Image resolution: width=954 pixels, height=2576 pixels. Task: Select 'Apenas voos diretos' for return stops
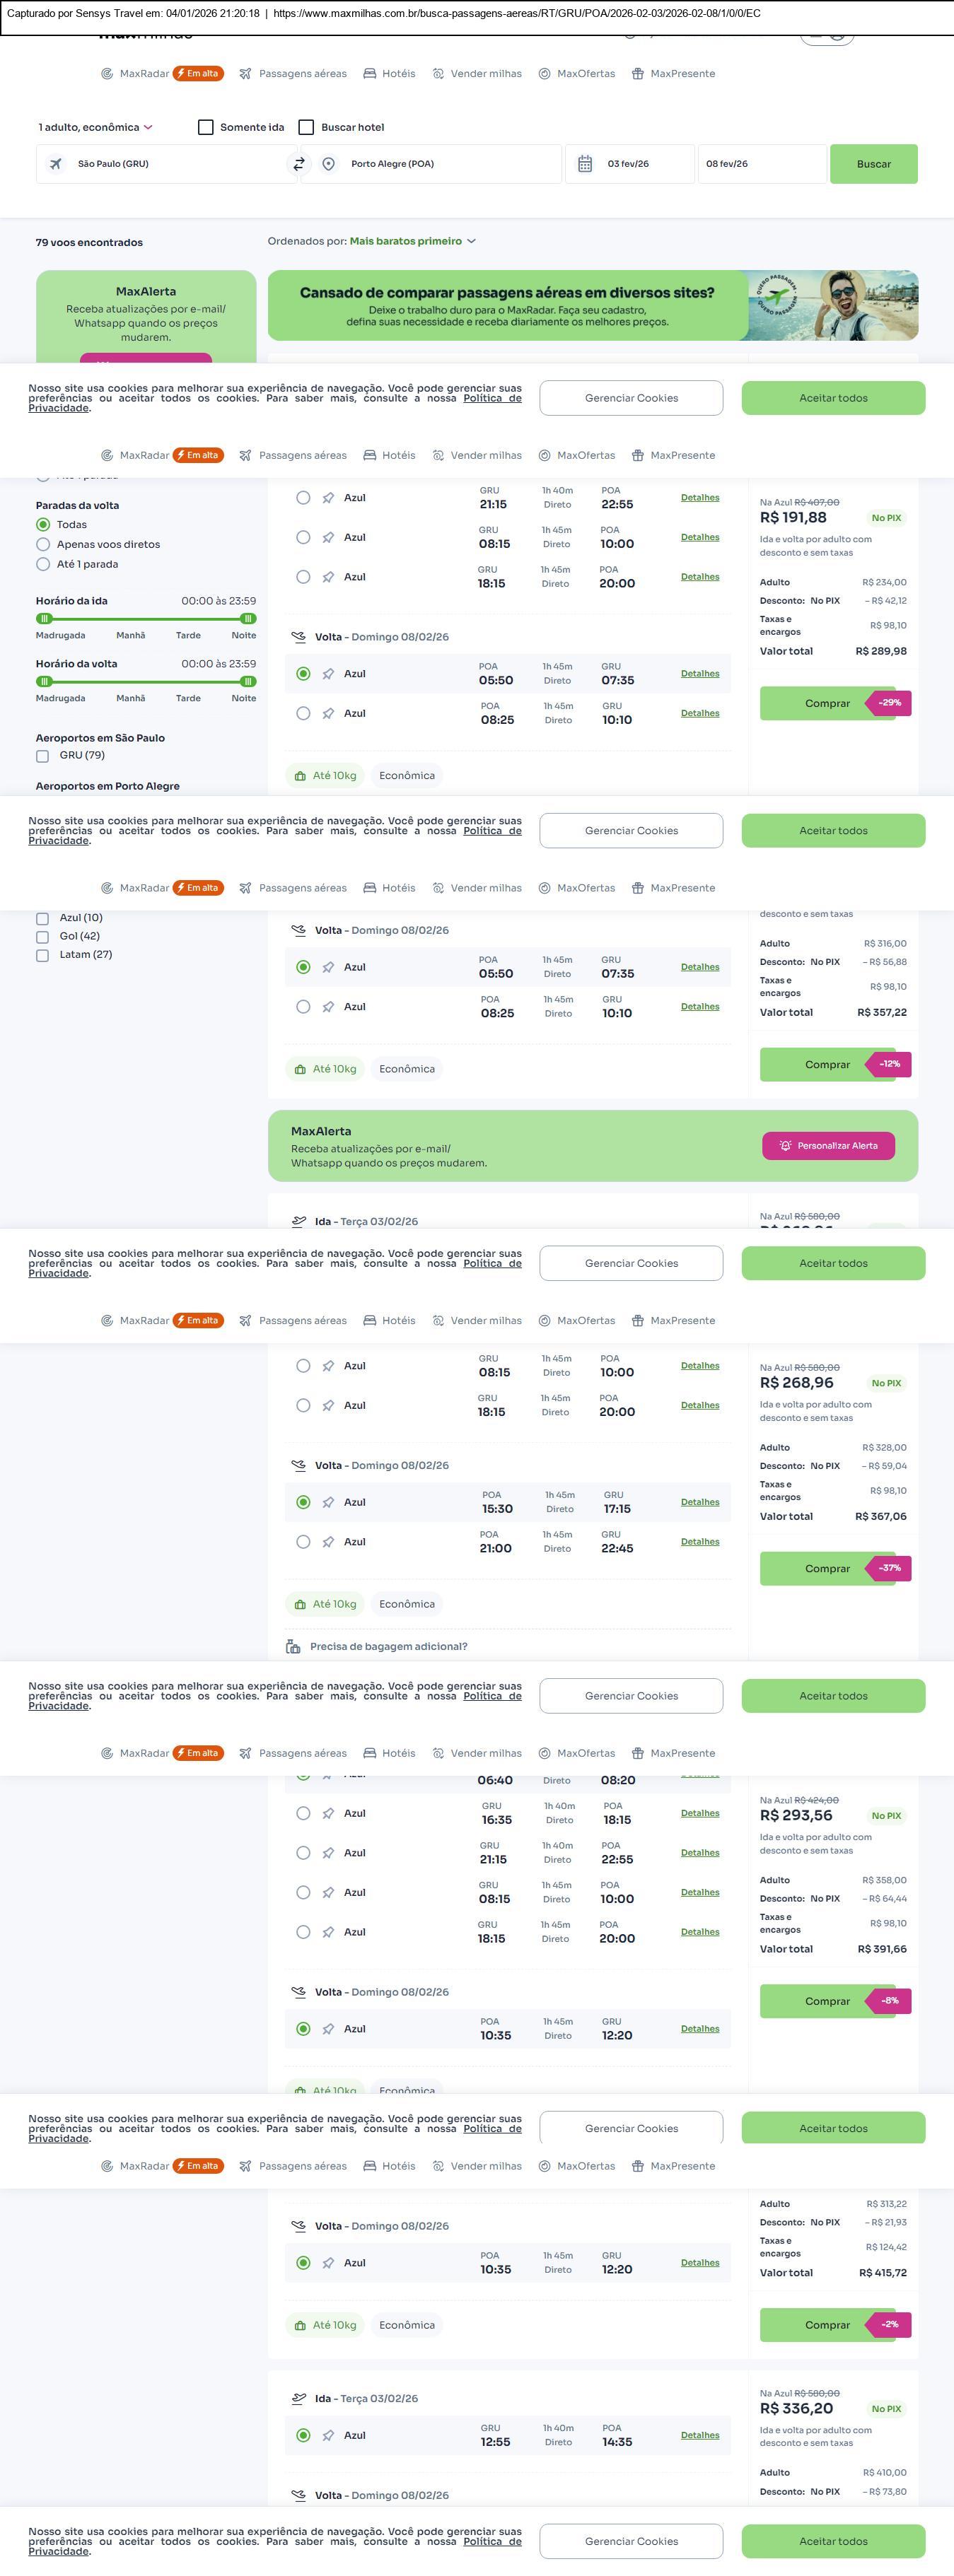[43, 544]
